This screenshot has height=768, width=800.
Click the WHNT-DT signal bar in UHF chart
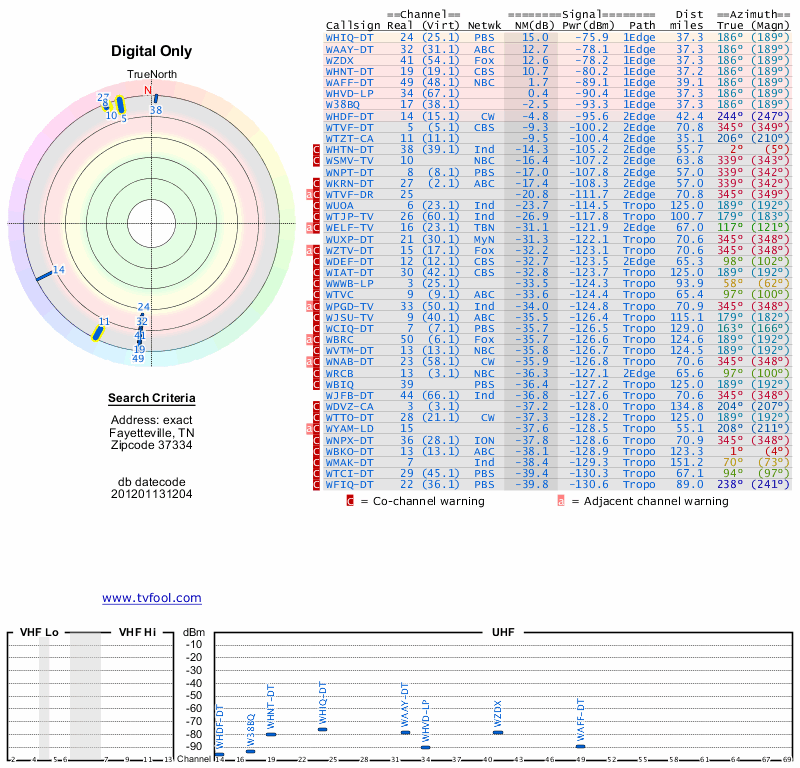pos(271,734)
